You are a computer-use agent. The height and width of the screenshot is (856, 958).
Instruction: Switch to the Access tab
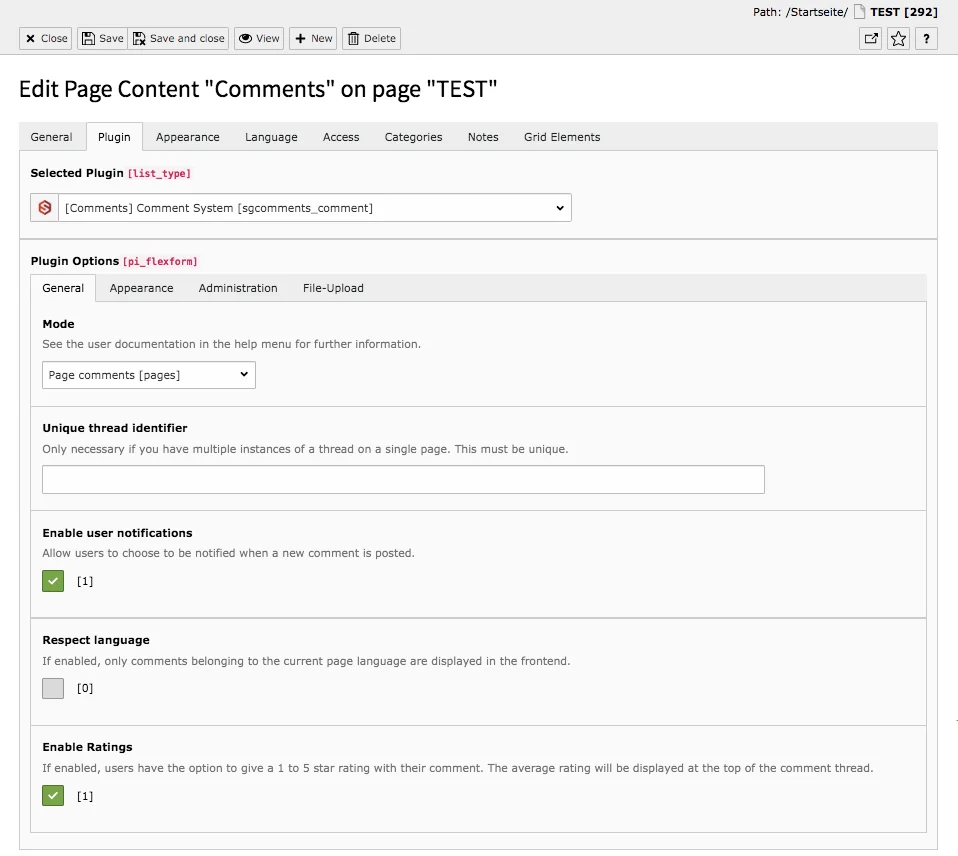coord(341,137)
